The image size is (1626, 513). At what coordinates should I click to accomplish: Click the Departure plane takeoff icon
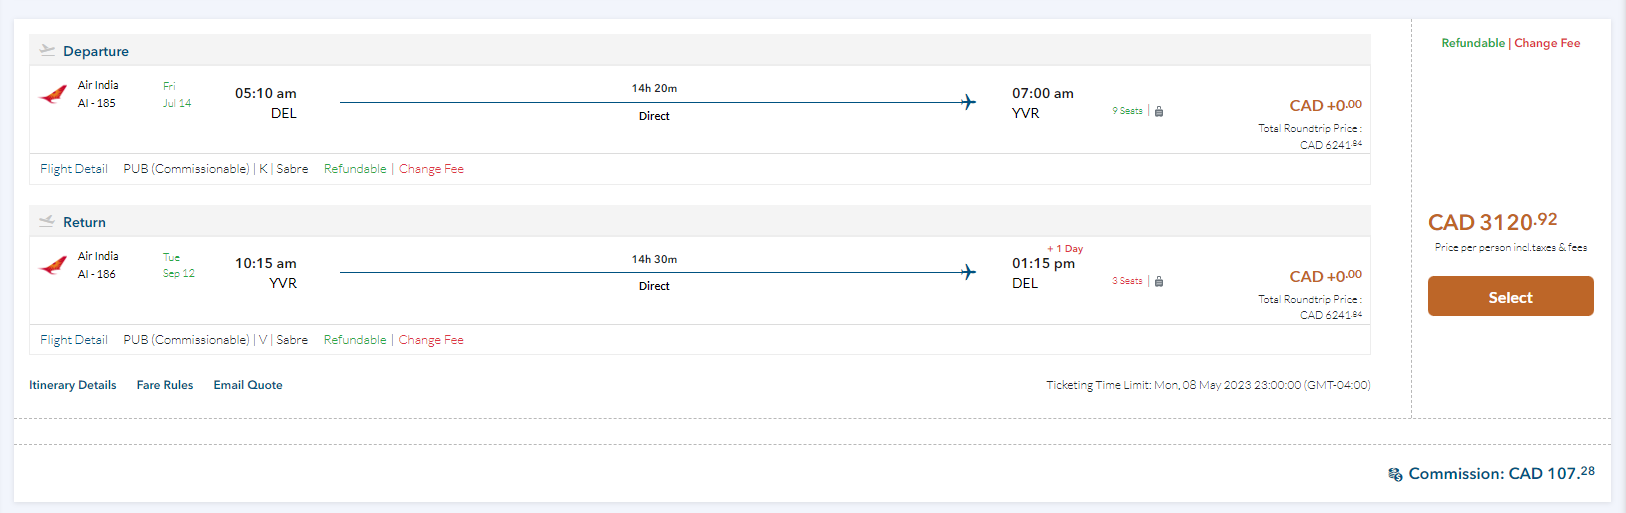coord(47,50)
